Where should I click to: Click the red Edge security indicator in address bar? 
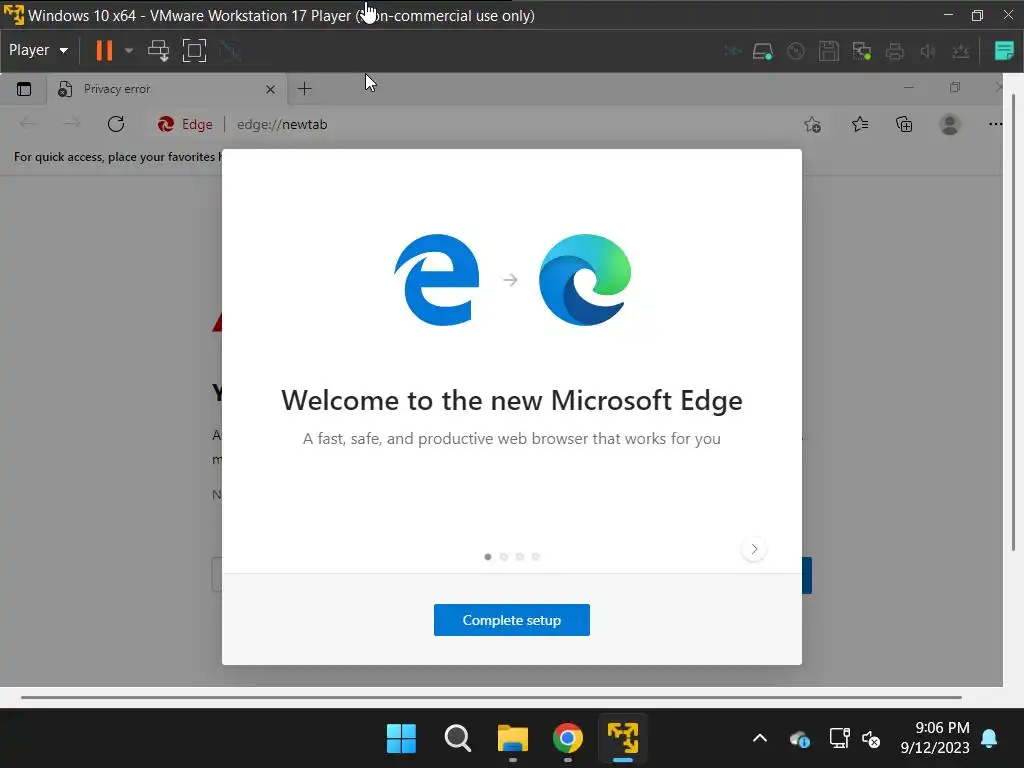[x=185, y=124]
